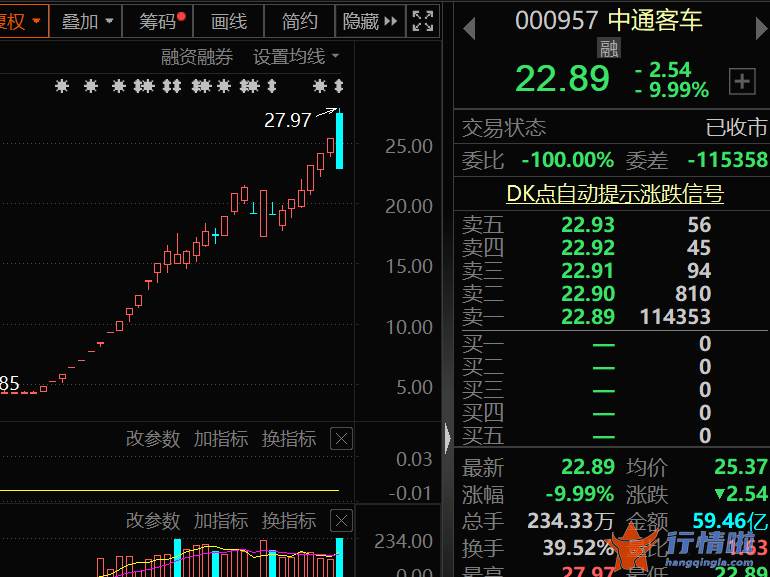Click the 融 margin badge
The image size is (770, 577).
click(609, 49)
